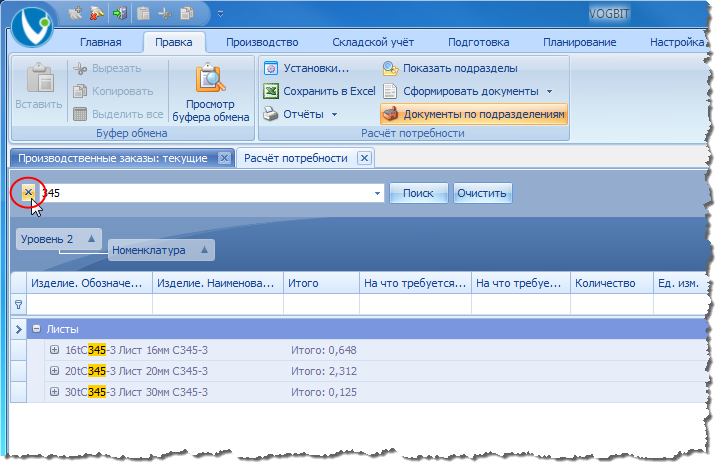The image size is (719, 466).
Task: Select the Производственные заказы: текущие document tab
Action: (113, 158)
